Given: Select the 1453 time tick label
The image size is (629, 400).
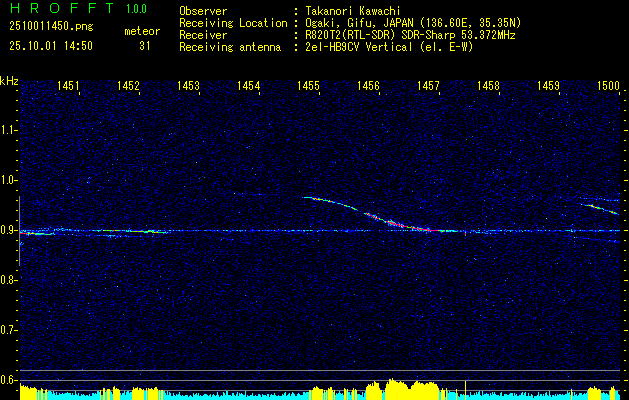Looking at the screenshot, I should tap(189, 87).
